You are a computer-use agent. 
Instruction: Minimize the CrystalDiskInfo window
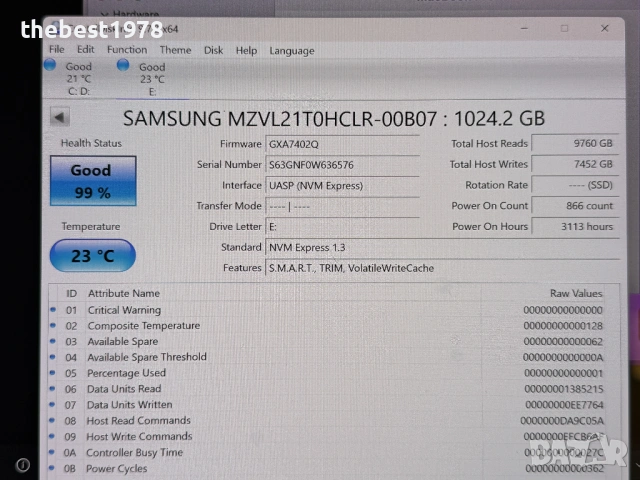[x=524, y=29]
